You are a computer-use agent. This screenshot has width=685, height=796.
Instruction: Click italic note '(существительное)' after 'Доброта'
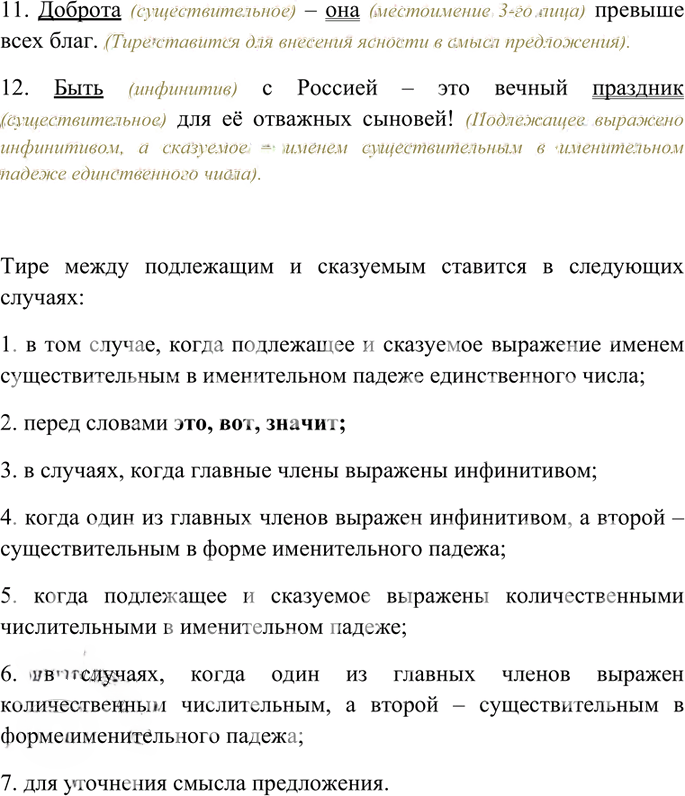click(213, 11)
